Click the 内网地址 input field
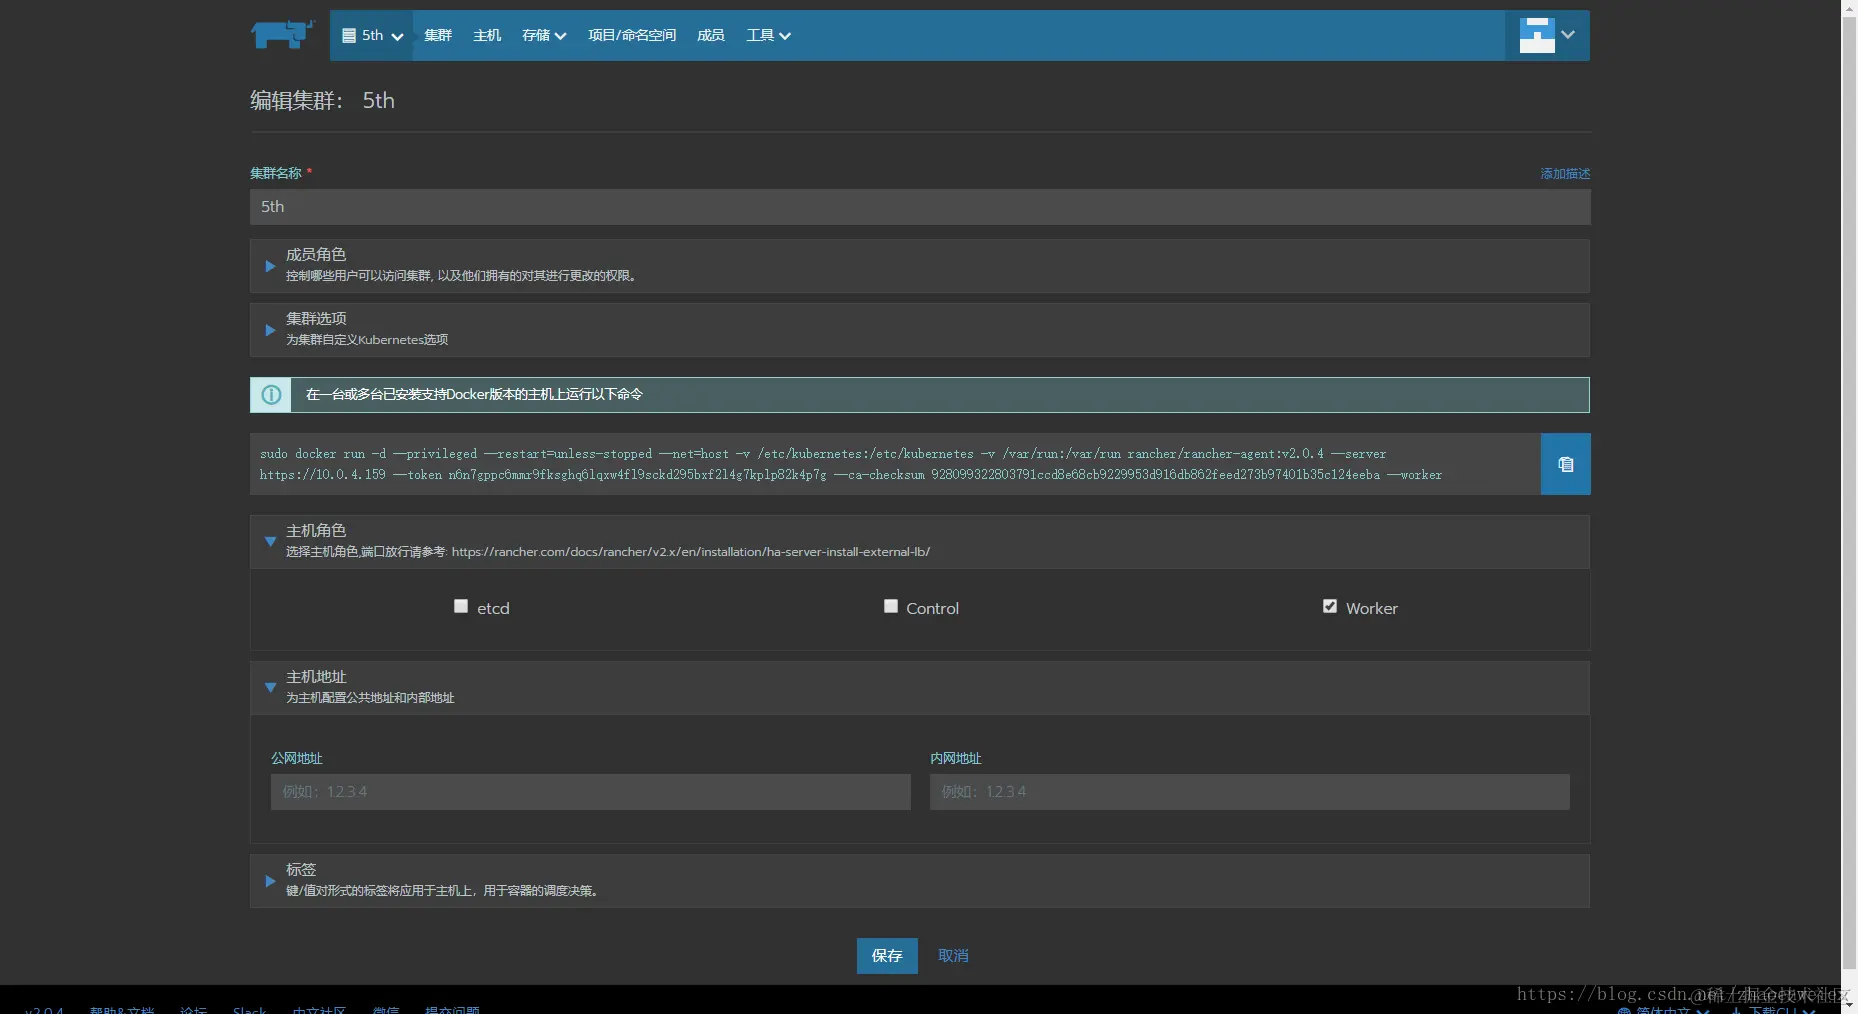 coord(1249,792)
